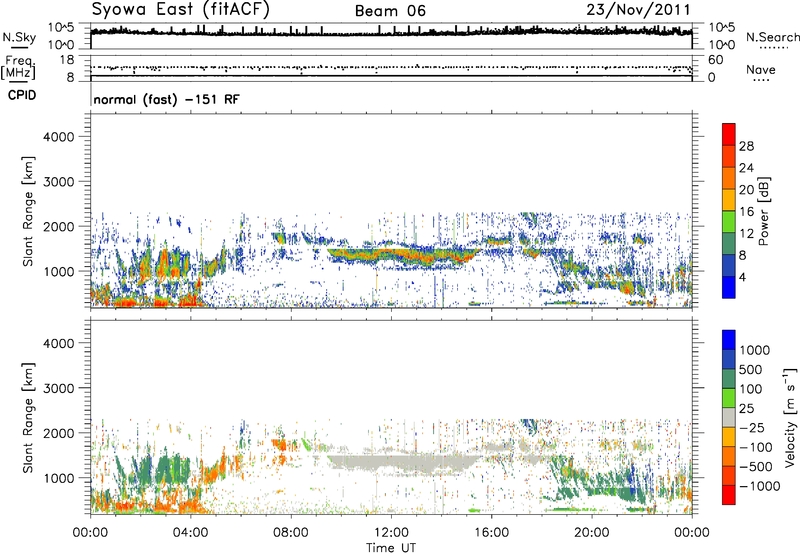Click the '1000' velocity scale value
Image resolution: width=800 pixels, height=554 pixels.
pyautogui.click(x=755, y=350)
